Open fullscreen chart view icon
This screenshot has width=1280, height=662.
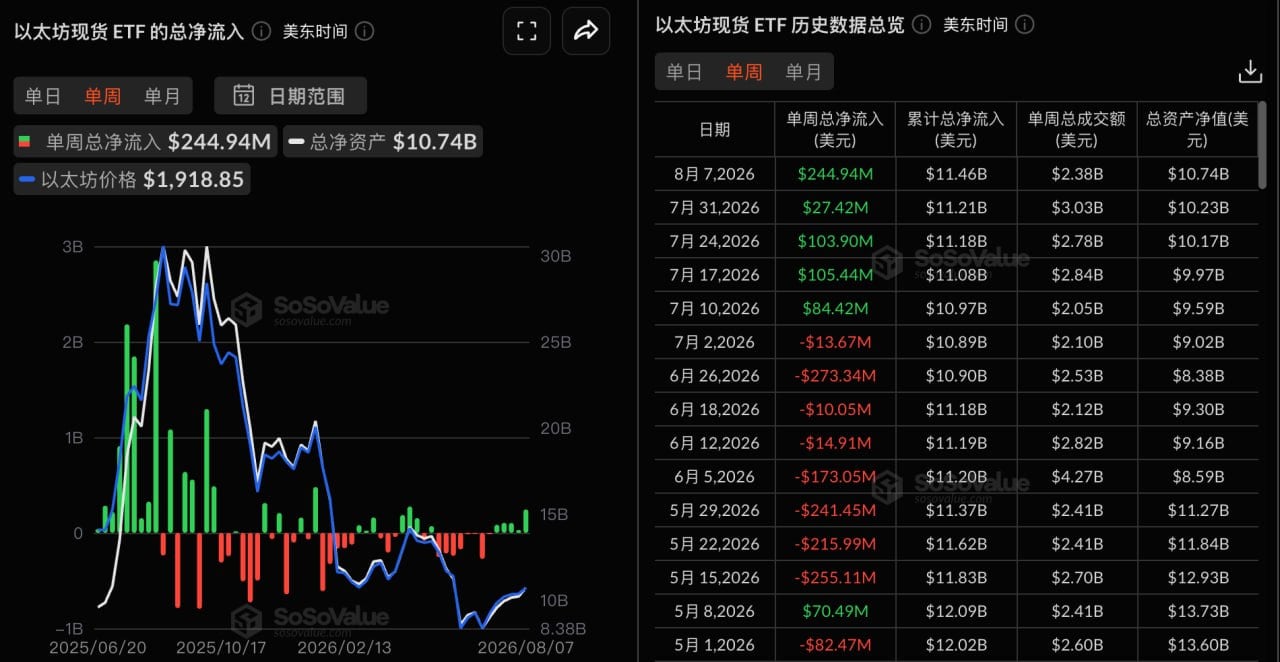pos(527,31)
